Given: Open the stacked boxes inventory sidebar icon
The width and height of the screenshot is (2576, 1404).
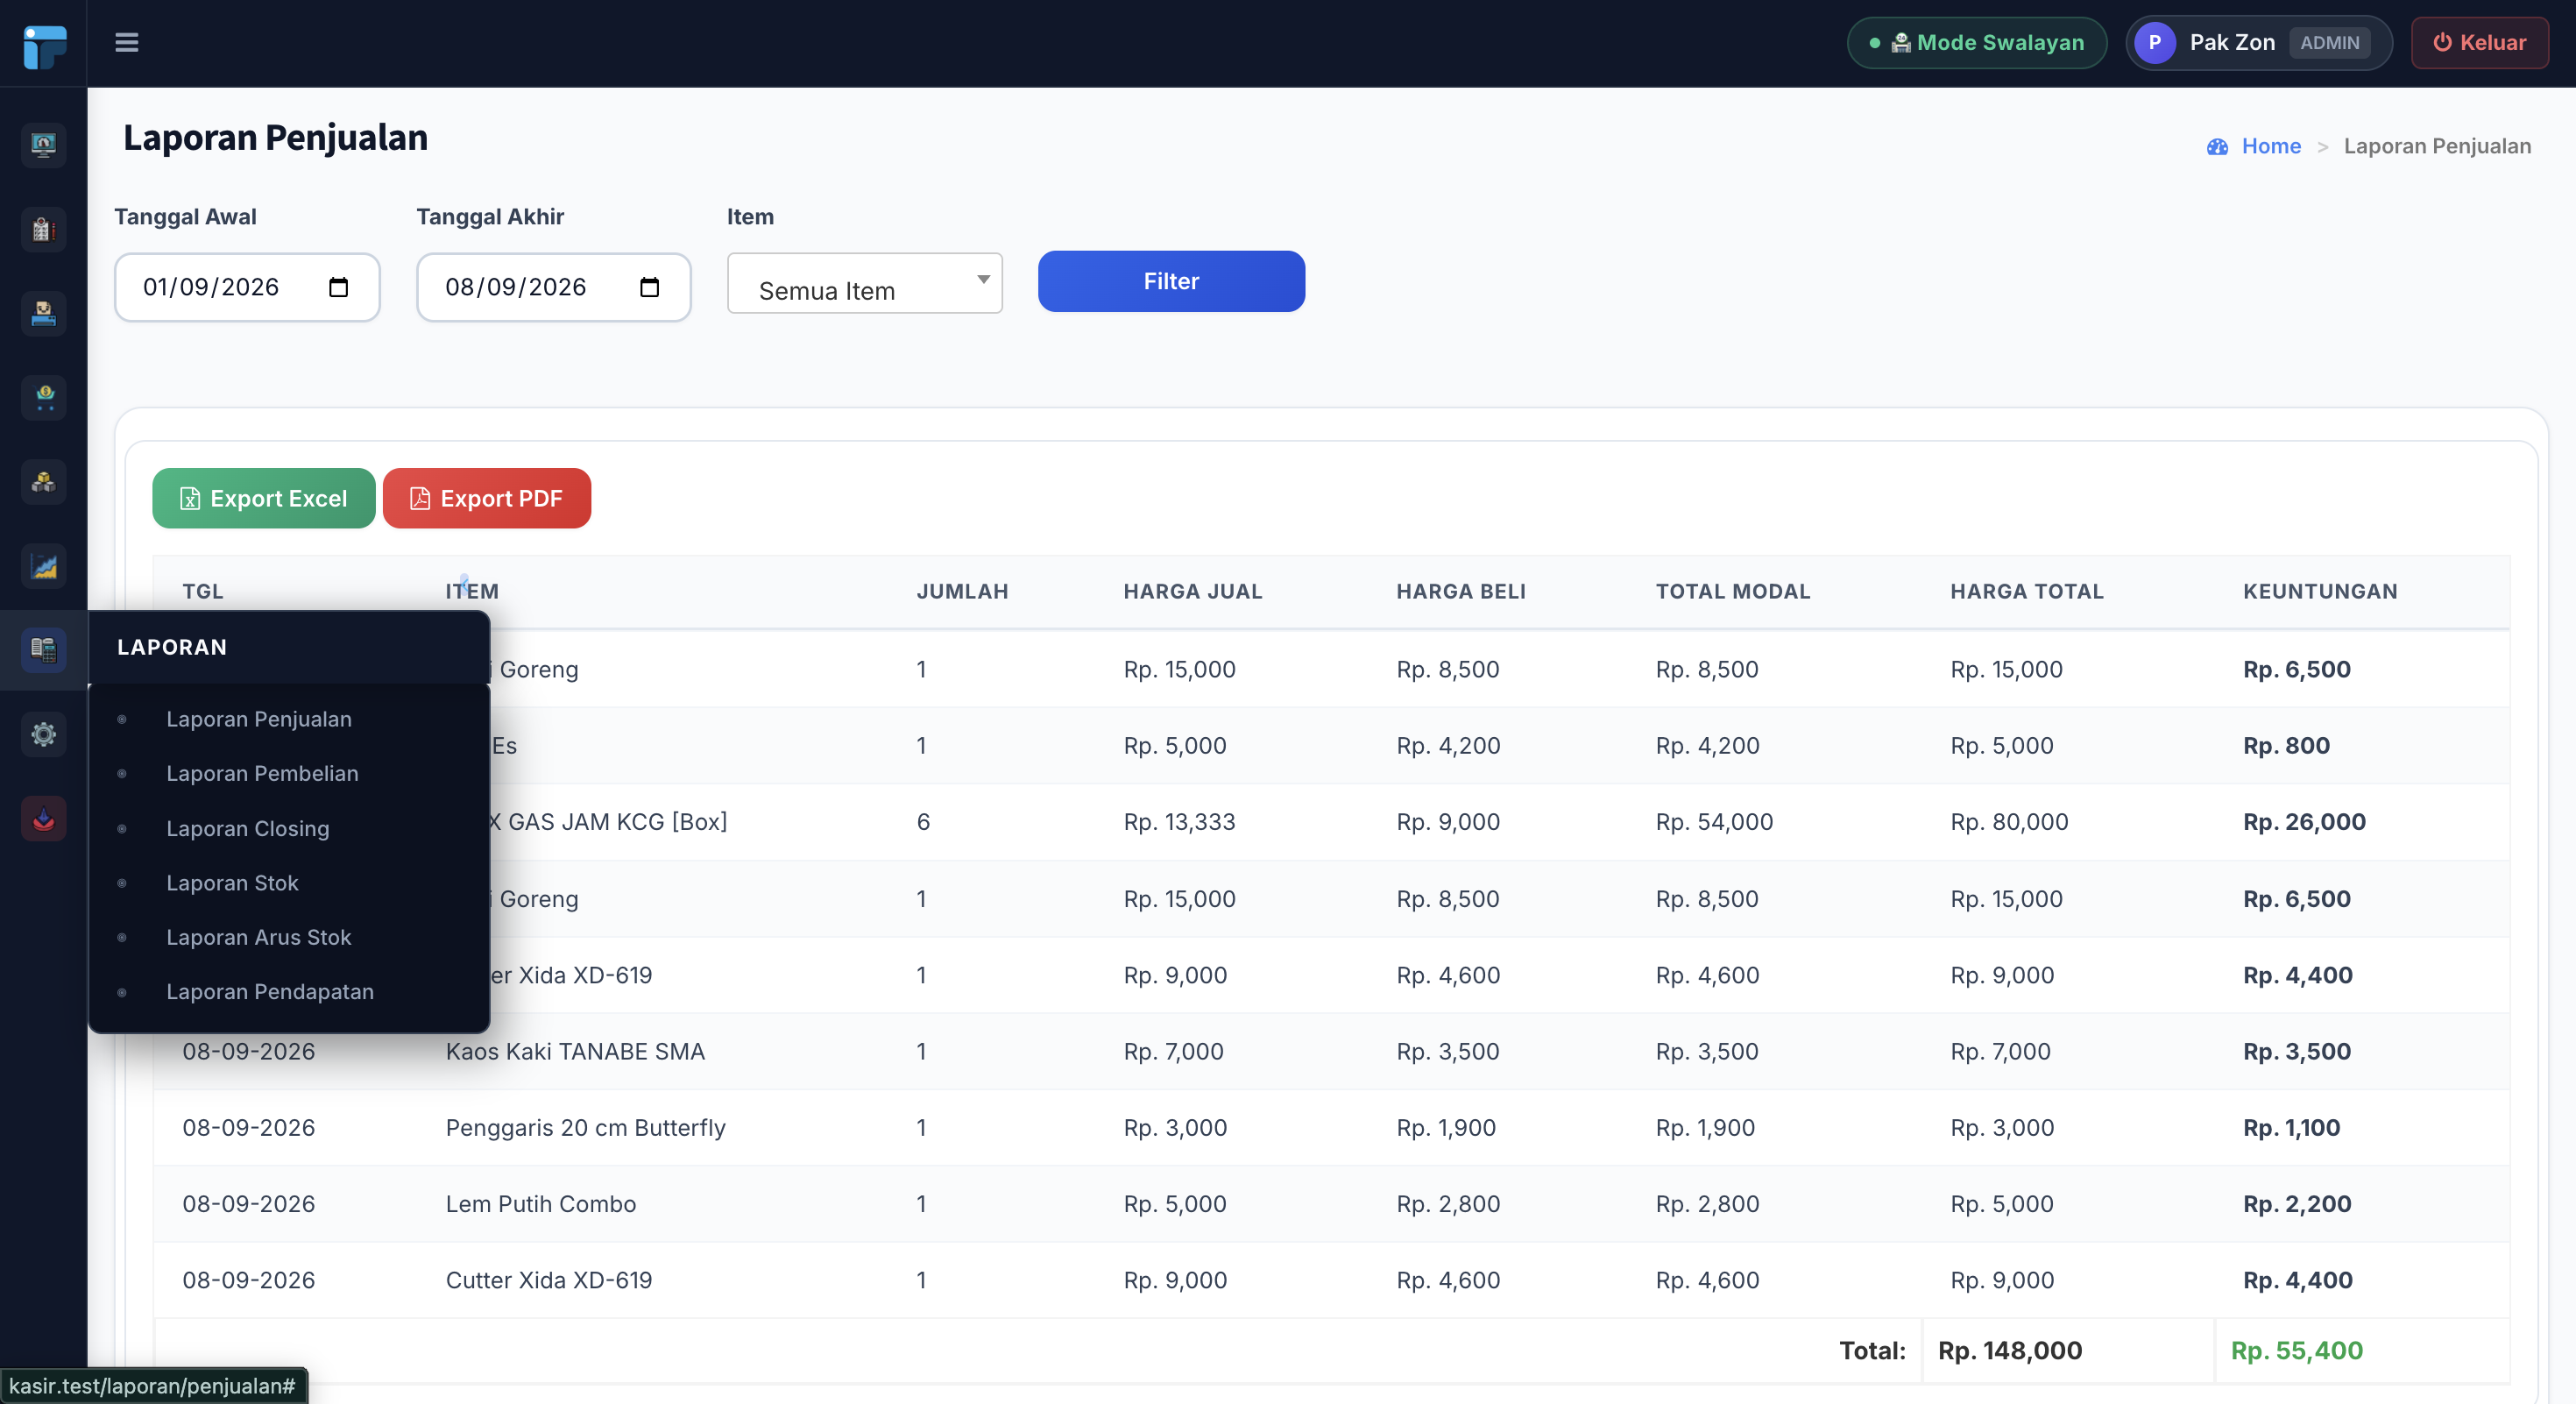Looking at the screenshot, I should point(43,482).
